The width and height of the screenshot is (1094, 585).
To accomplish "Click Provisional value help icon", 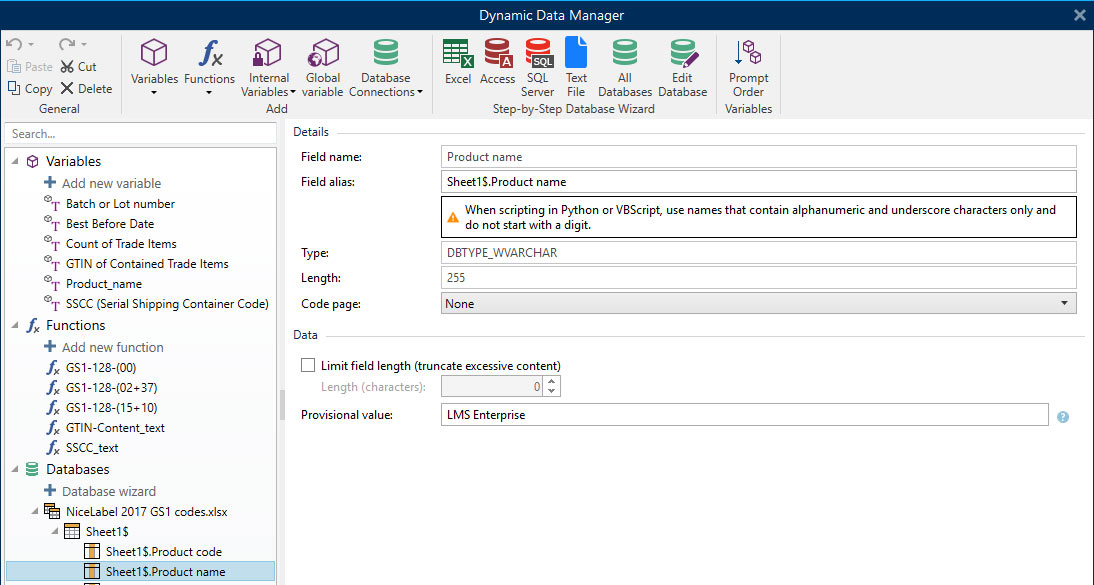I will [x=1063, y=417].
